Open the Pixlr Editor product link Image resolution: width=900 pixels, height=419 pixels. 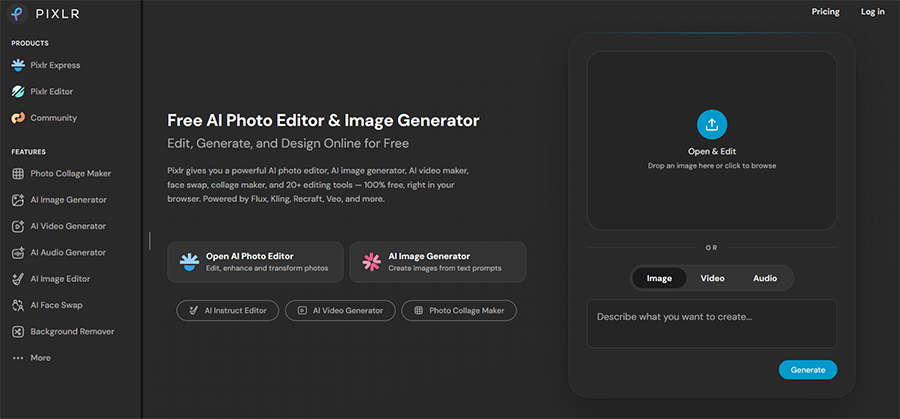click(52, 92)
